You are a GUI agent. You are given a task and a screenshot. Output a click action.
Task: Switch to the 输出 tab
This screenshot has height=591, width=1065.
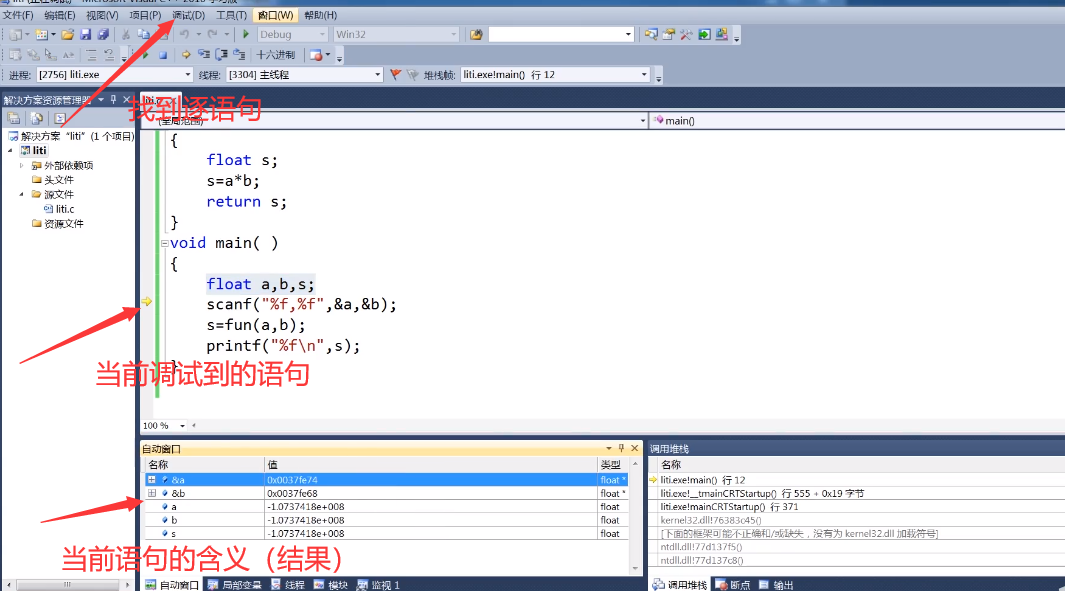point(776,585)
